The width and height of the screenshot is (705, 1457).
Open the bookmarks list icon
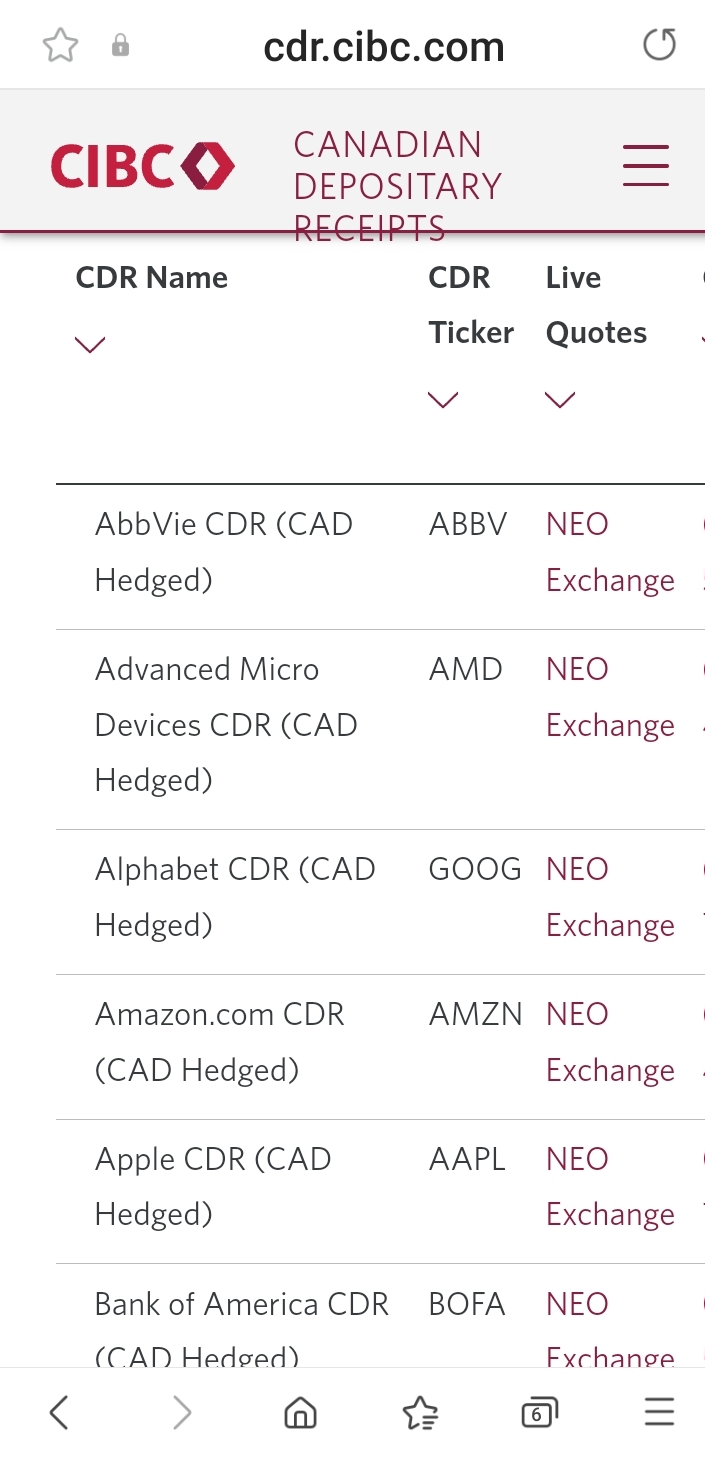tap(420, 1412)
